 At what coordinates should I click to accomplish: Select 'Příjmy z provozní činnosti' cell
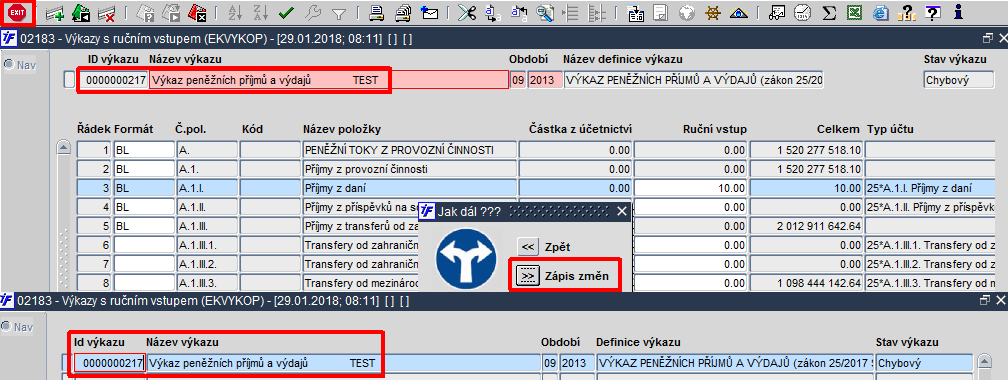click(x=410, y=169)
